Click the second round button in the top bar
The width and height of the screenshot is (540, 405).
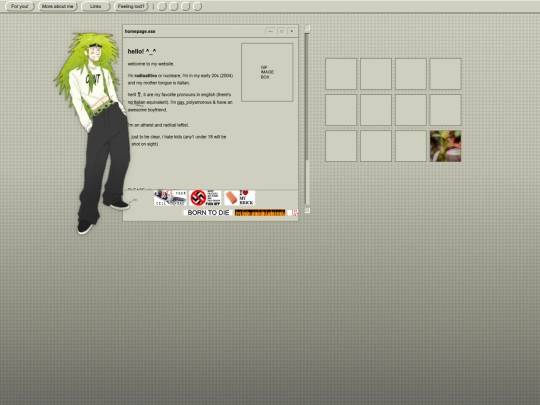click(x=174, y=6)
